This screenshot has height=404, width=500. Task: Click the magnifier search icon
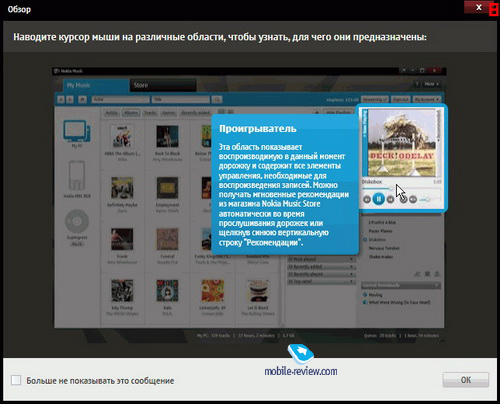click(x=217, y=99)
